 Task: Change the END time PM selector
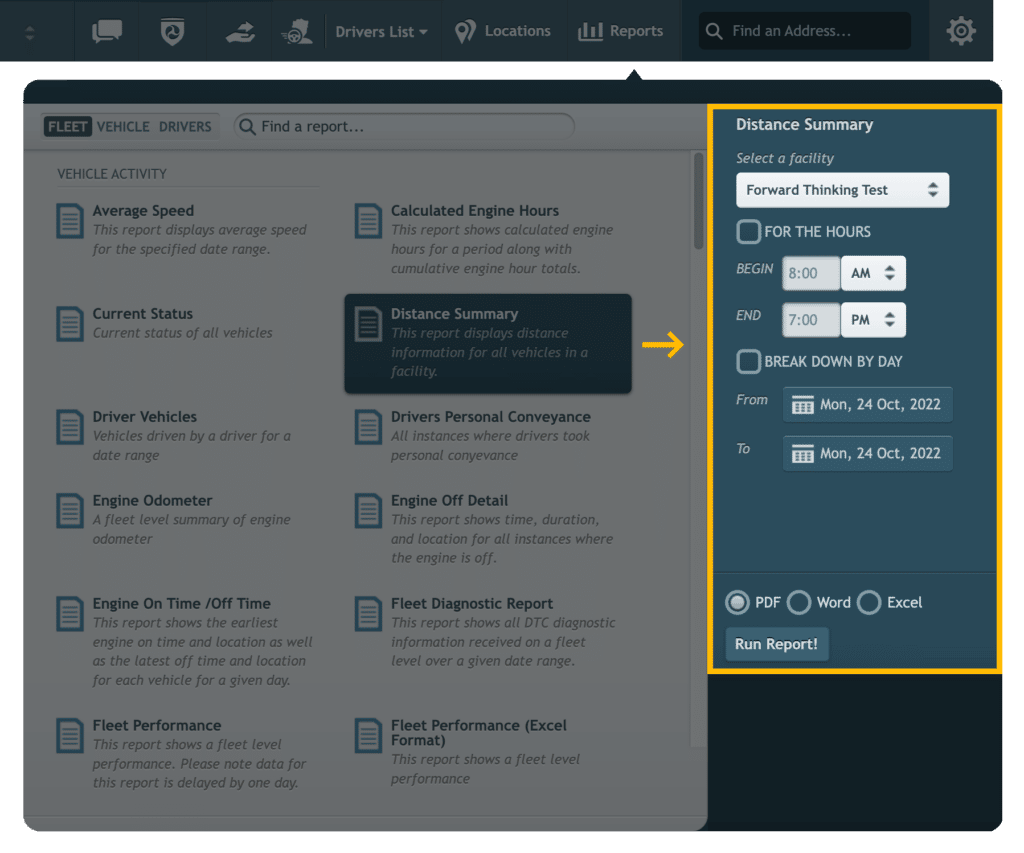click(873, 320)
